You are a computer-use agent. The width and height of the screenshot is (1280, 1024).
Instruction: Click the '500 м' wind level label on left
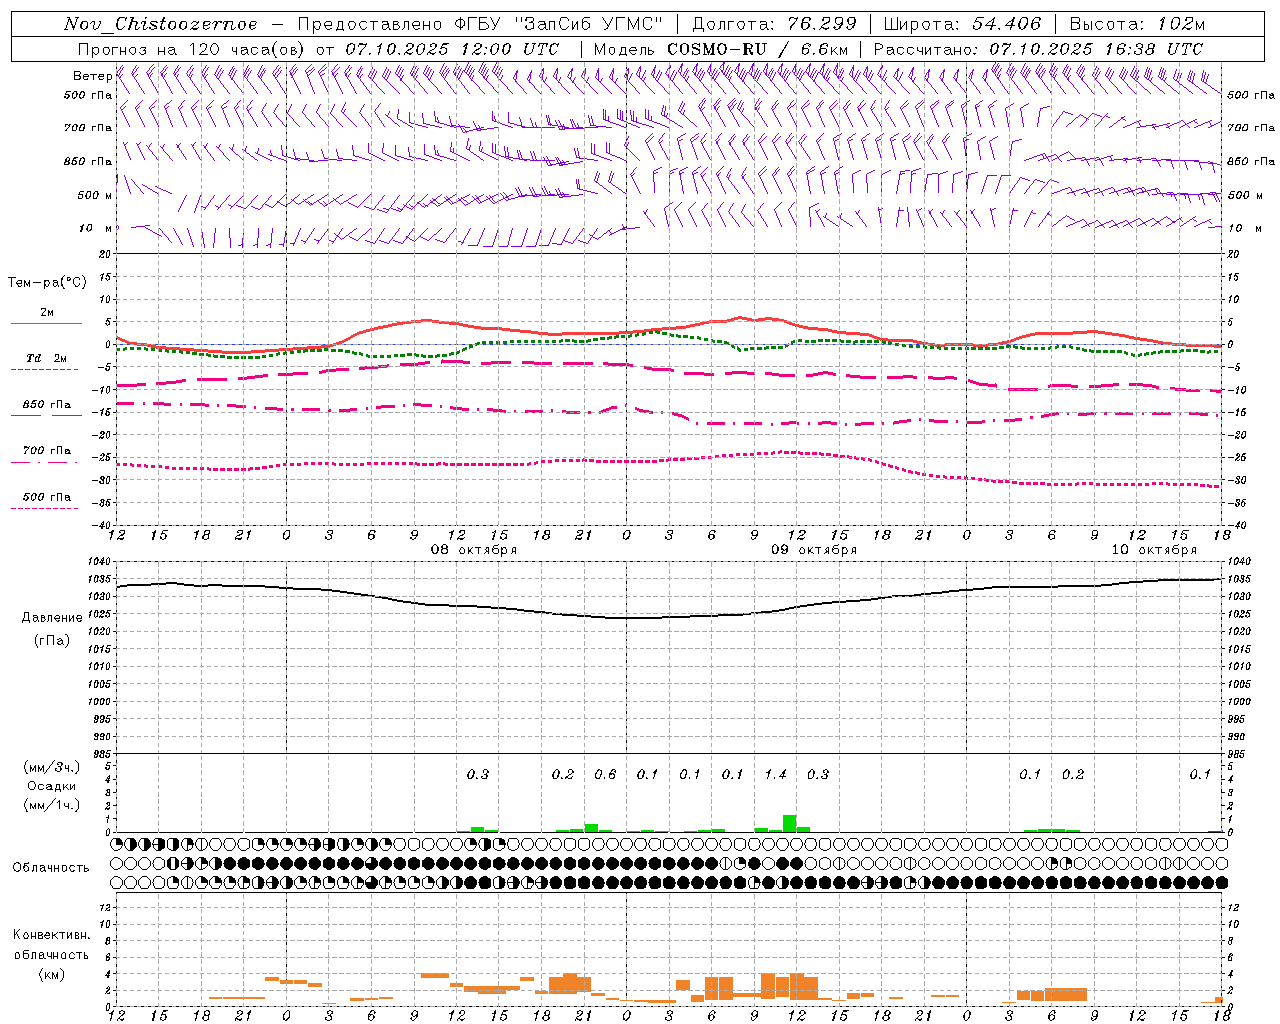pyautogui.click(x=95, y=195)
